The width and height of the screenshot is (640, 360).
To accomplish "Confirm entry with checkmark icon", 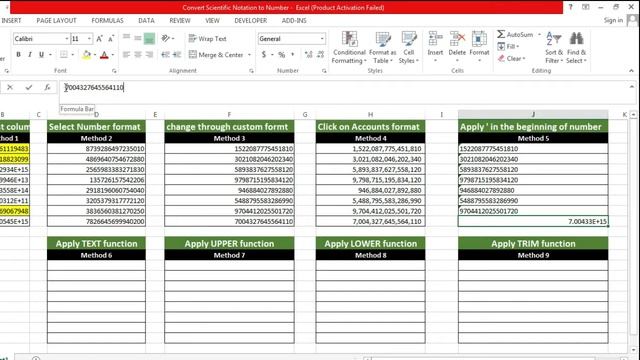I will pyautogui.click(x=29, y=87).
